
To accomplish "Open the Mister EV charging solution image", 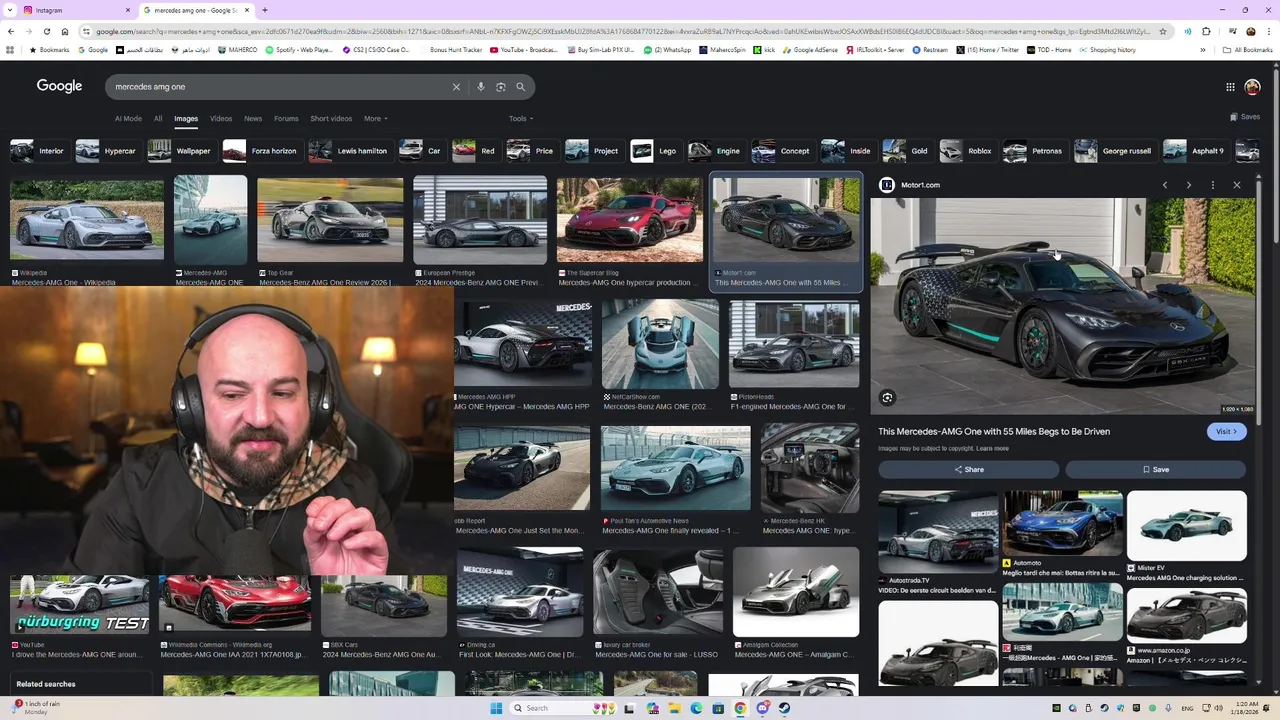I will point(1186,526).
